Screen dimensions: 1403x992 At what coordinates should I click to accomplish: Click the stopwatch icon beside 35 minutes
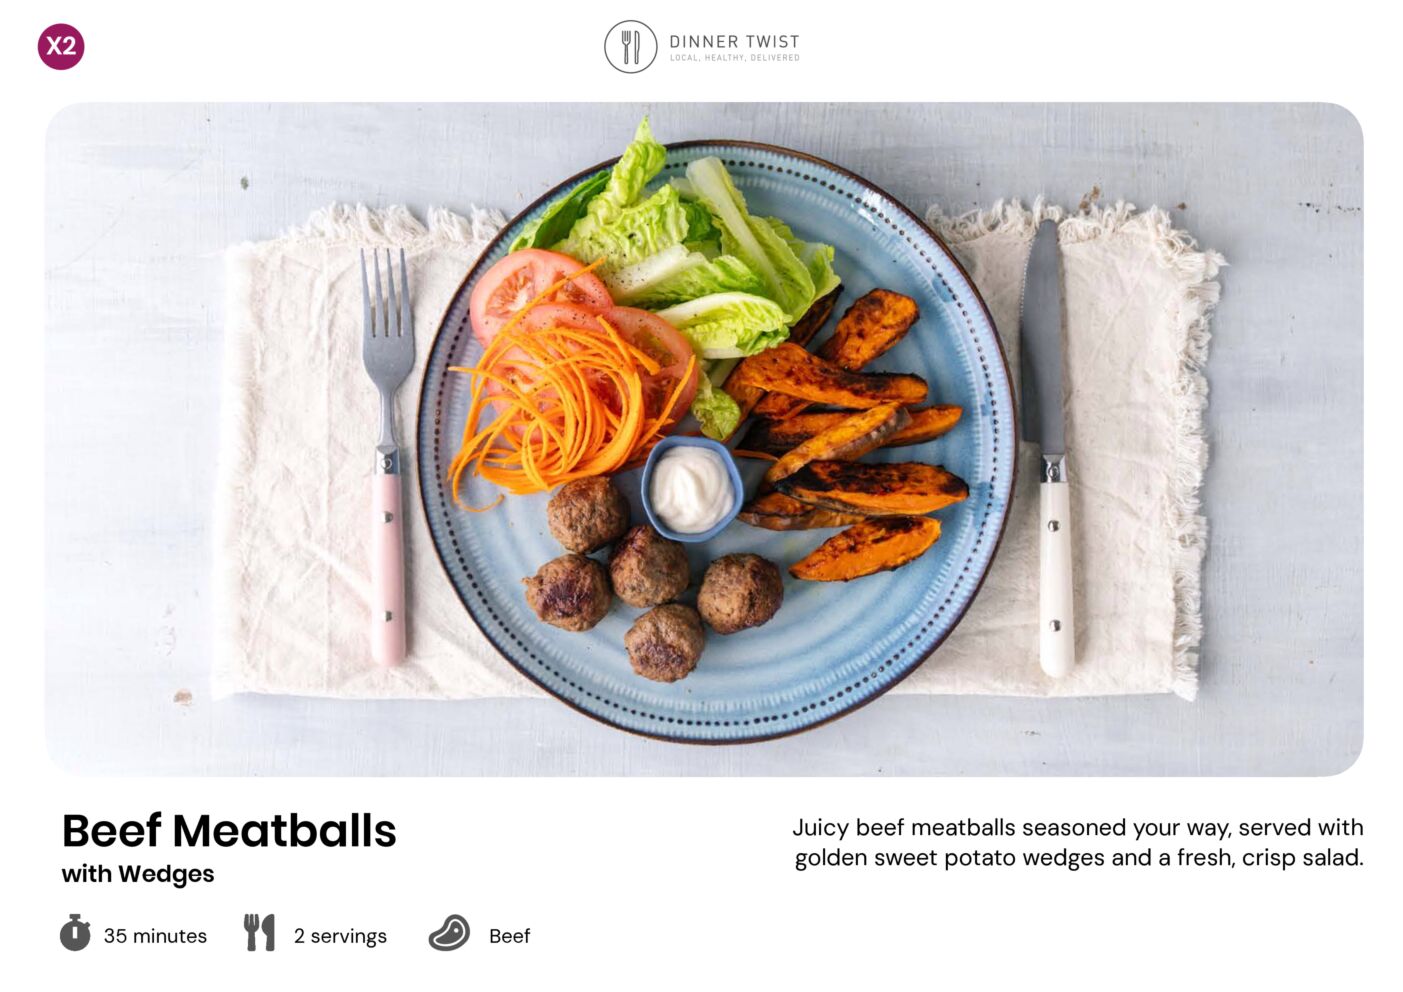tap(75, 932)
